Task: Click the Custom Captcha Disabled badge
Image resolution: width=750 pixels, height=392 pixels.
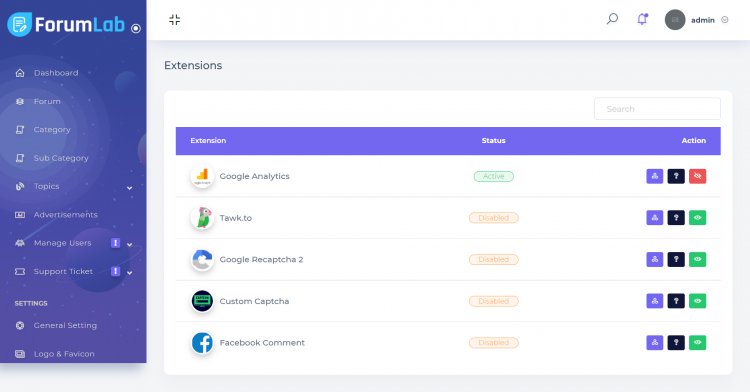Action: pos(494,301)
